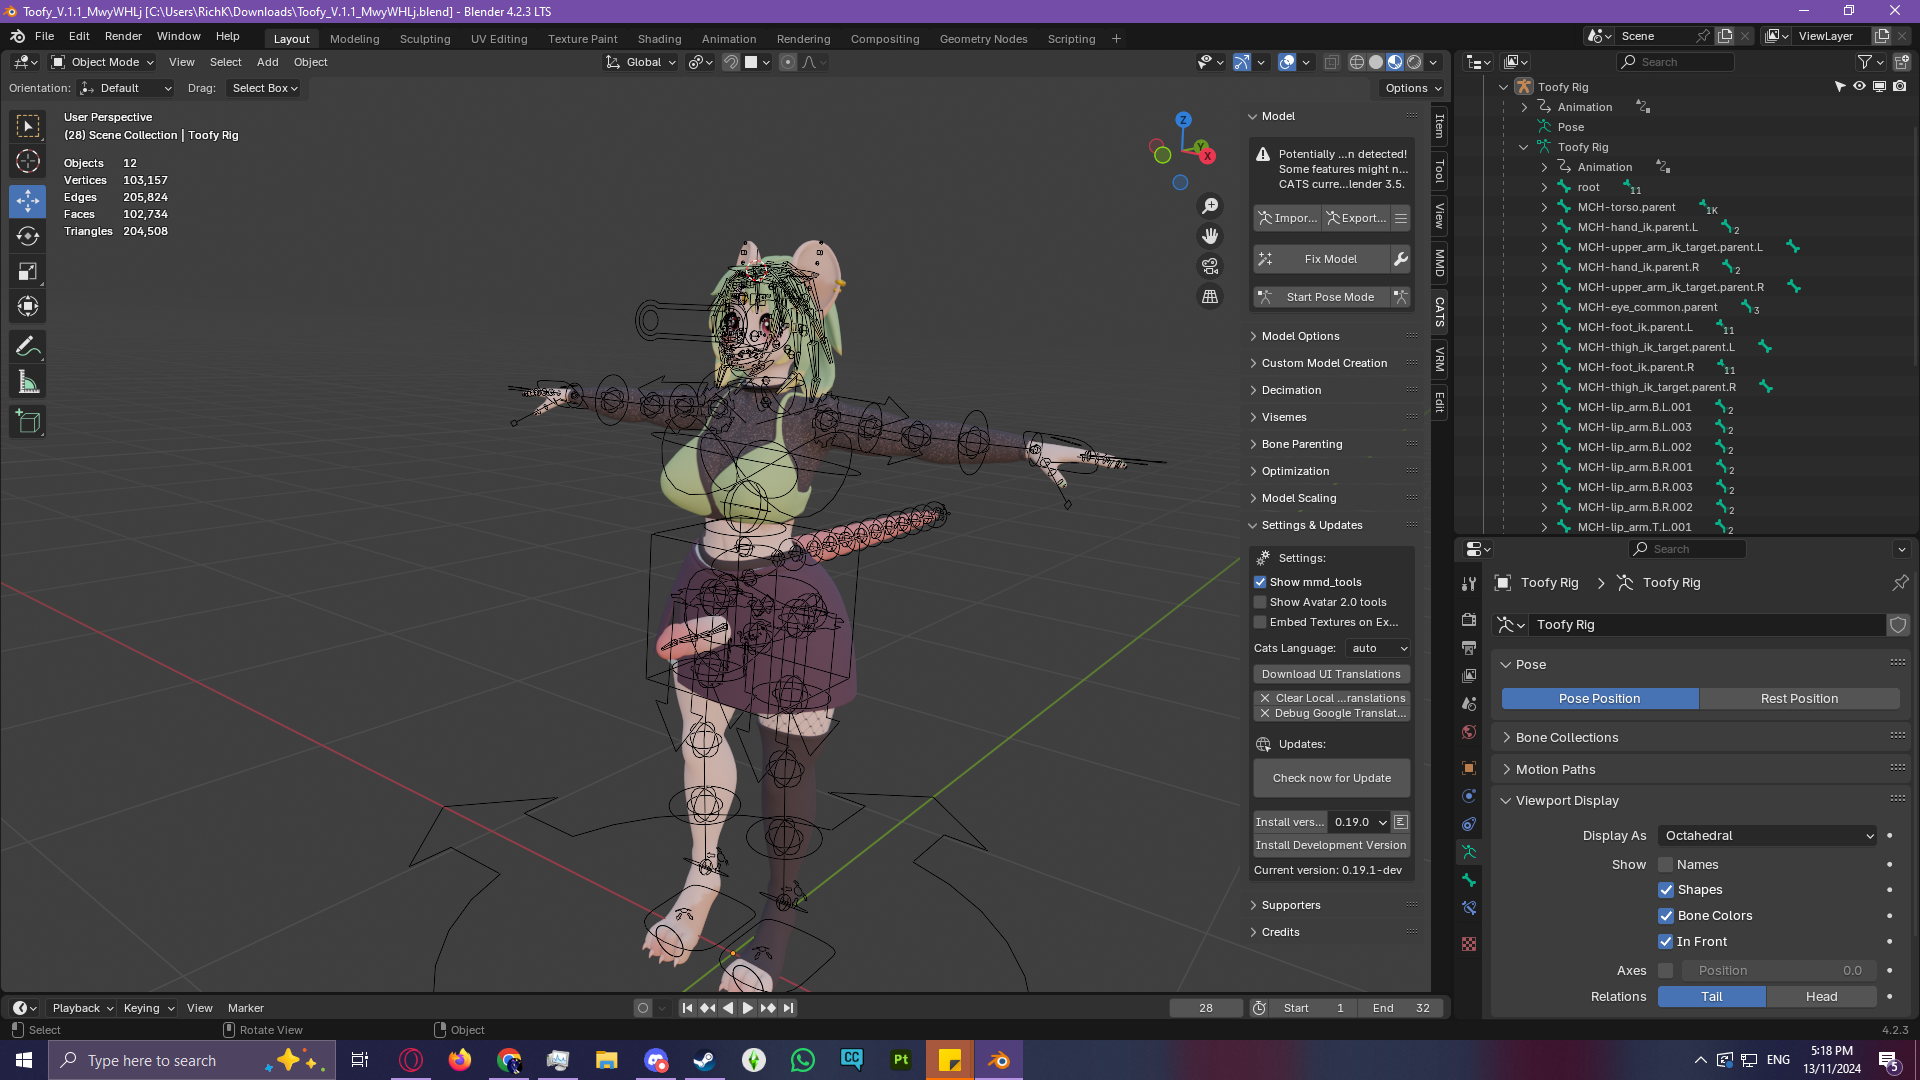Enable Embed Textures on Export checkbox
Screen dimensions: 1920x1080
(1260, 622)
